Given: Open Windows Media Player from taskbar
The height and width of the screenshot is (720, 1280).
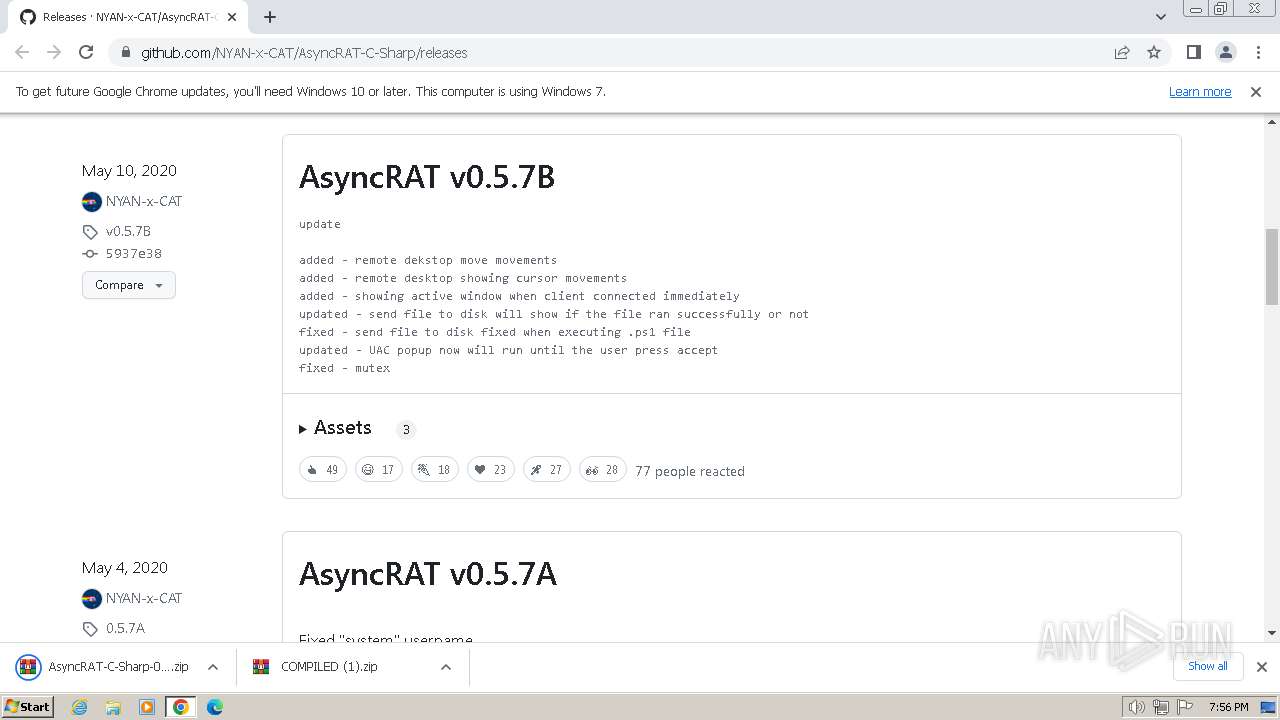Looking at the screenshot, I should [147, 707].
